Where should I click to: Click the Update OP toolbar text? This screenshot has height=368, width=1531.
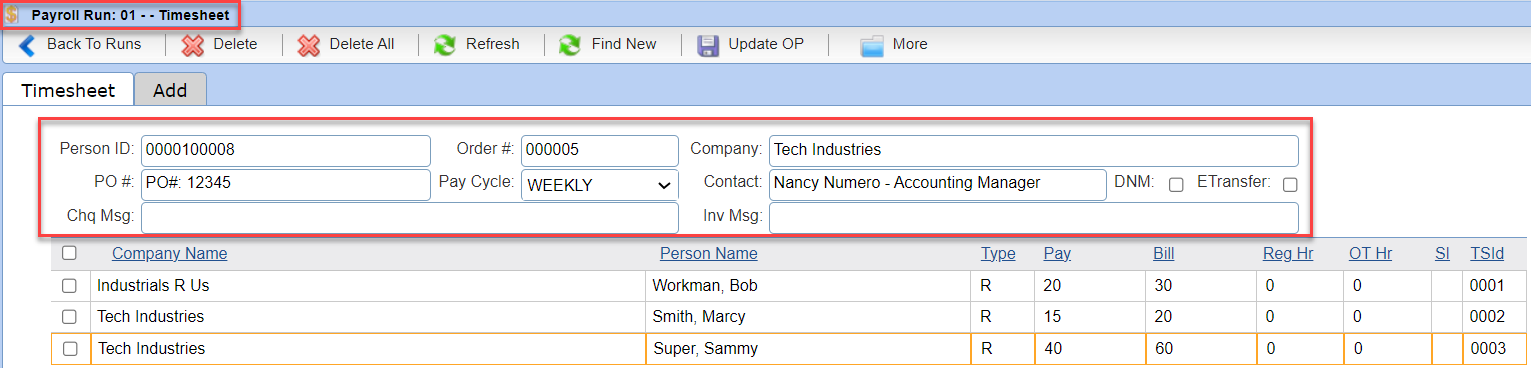coord(766,44)
